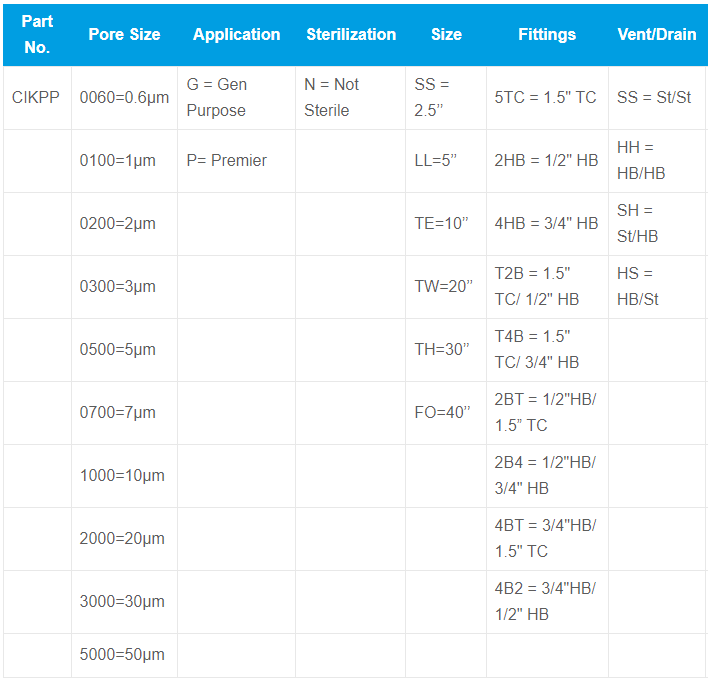Click the LL=5" size cell

[x=446, y=161]
